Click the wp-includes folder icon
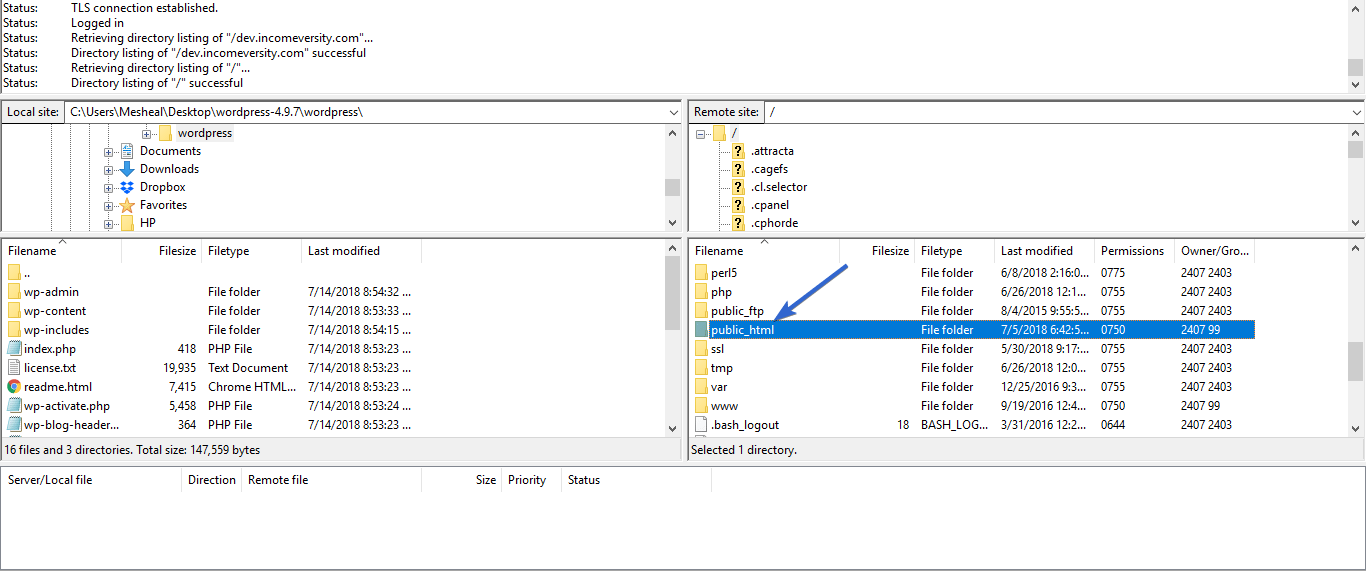The image size is (1366, 571). 14,330
